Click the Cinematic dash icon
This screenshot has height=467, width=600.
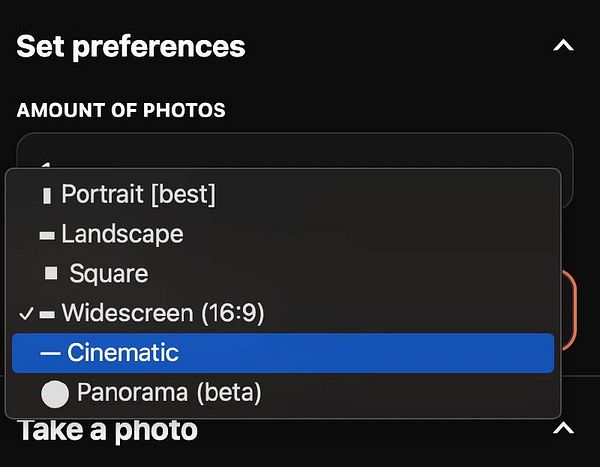50,353
